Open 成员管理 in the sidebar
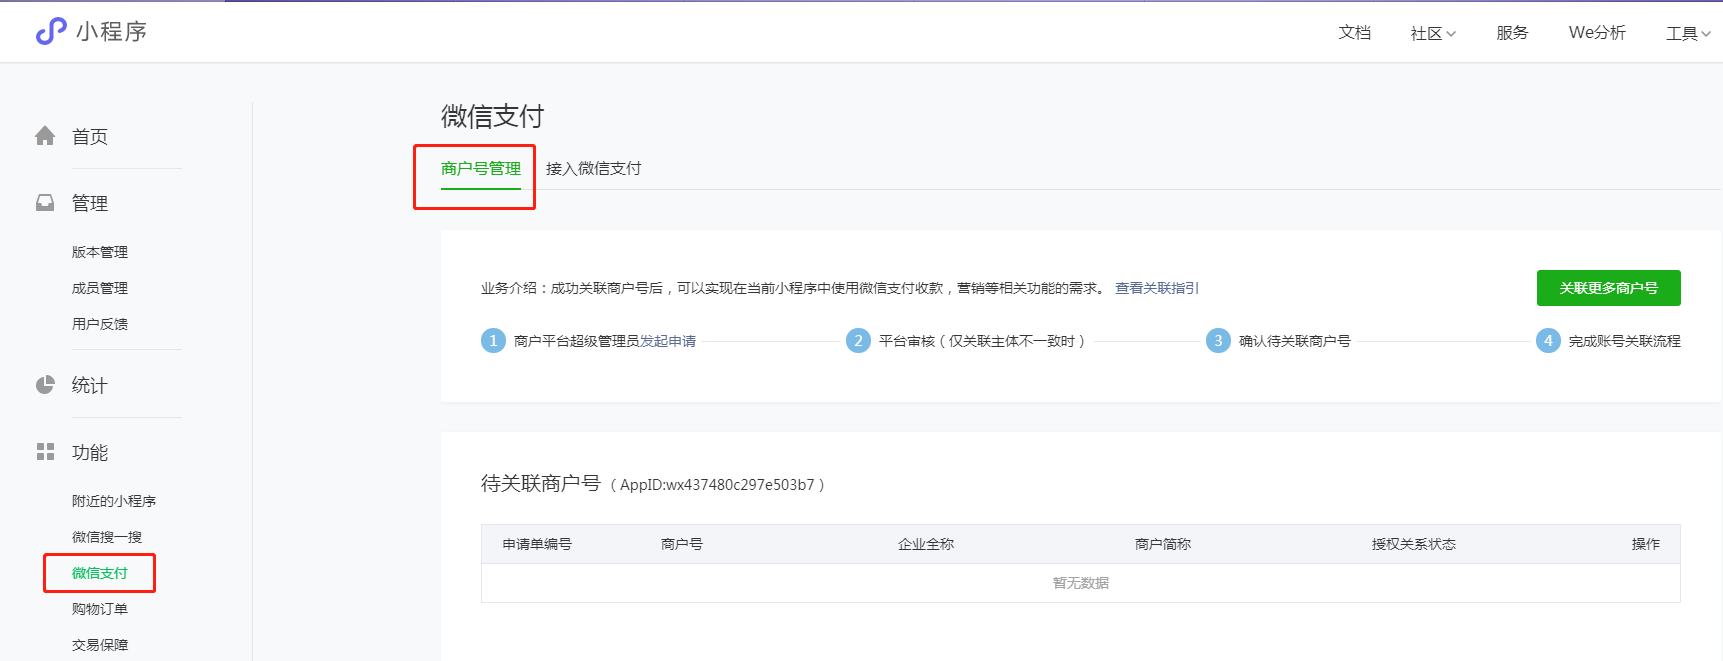Image resolution: width=1723 pixels, height=661 pixels. (x=100, y=288)
